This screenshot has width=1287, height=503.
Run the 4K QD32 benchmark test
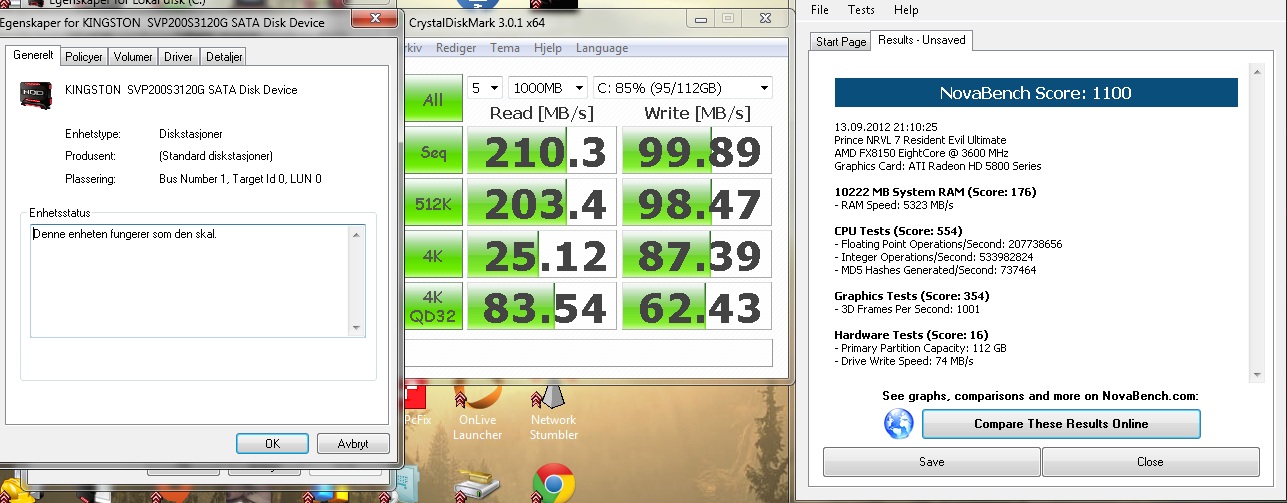click(x=433, y=307)
